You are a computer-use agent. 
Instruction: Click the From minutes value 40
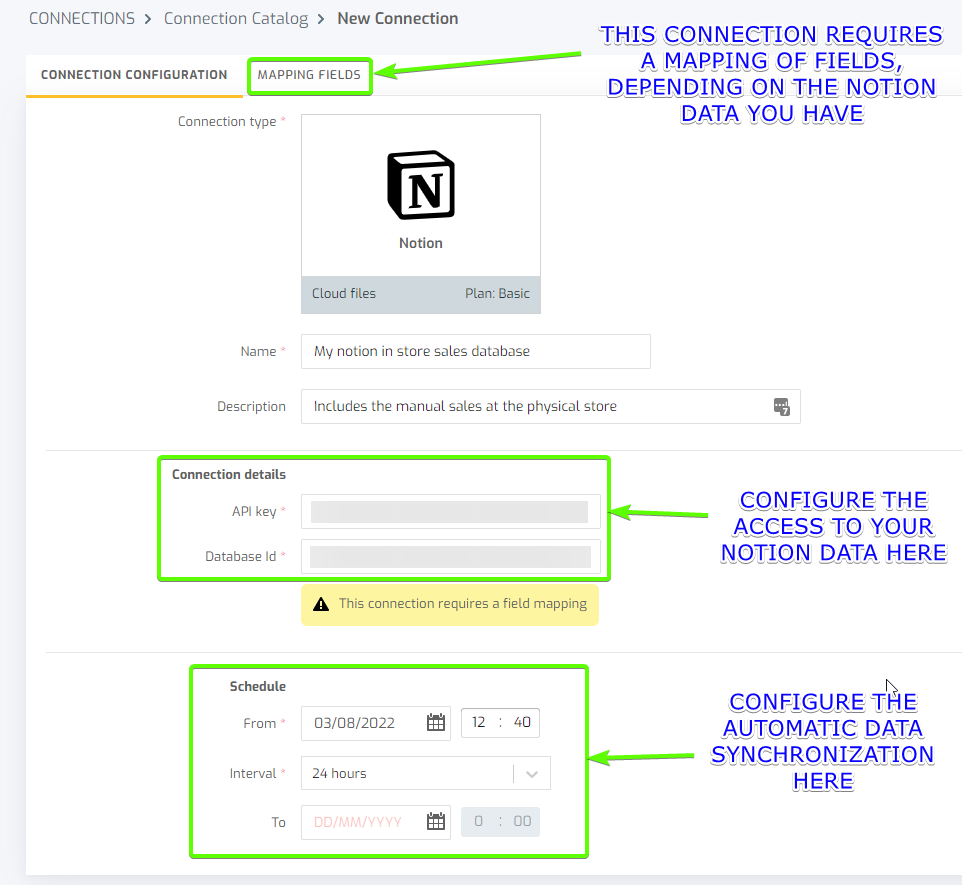522,722
